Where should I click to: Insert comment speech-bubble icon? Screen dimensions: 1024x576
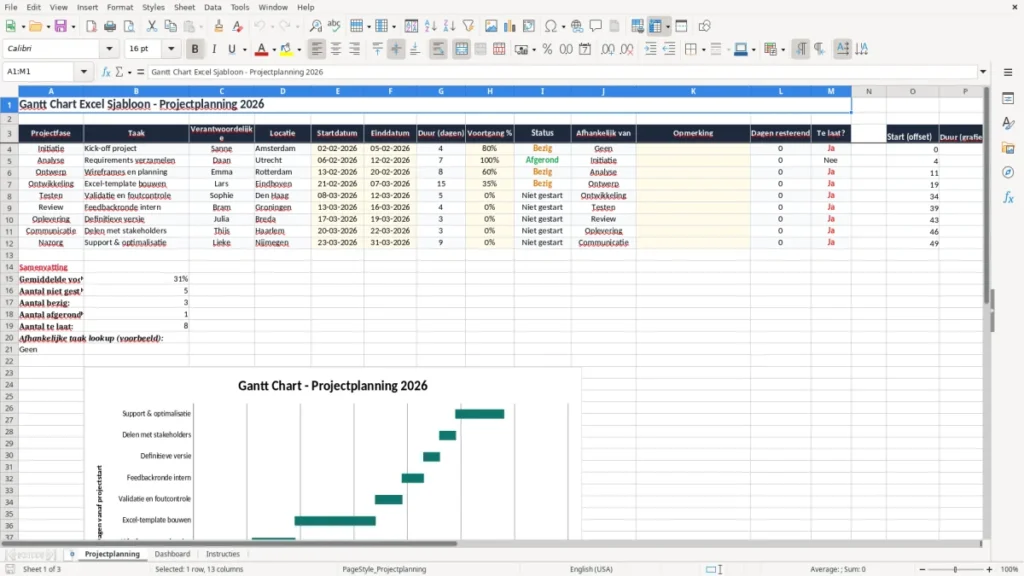[596, 26]
